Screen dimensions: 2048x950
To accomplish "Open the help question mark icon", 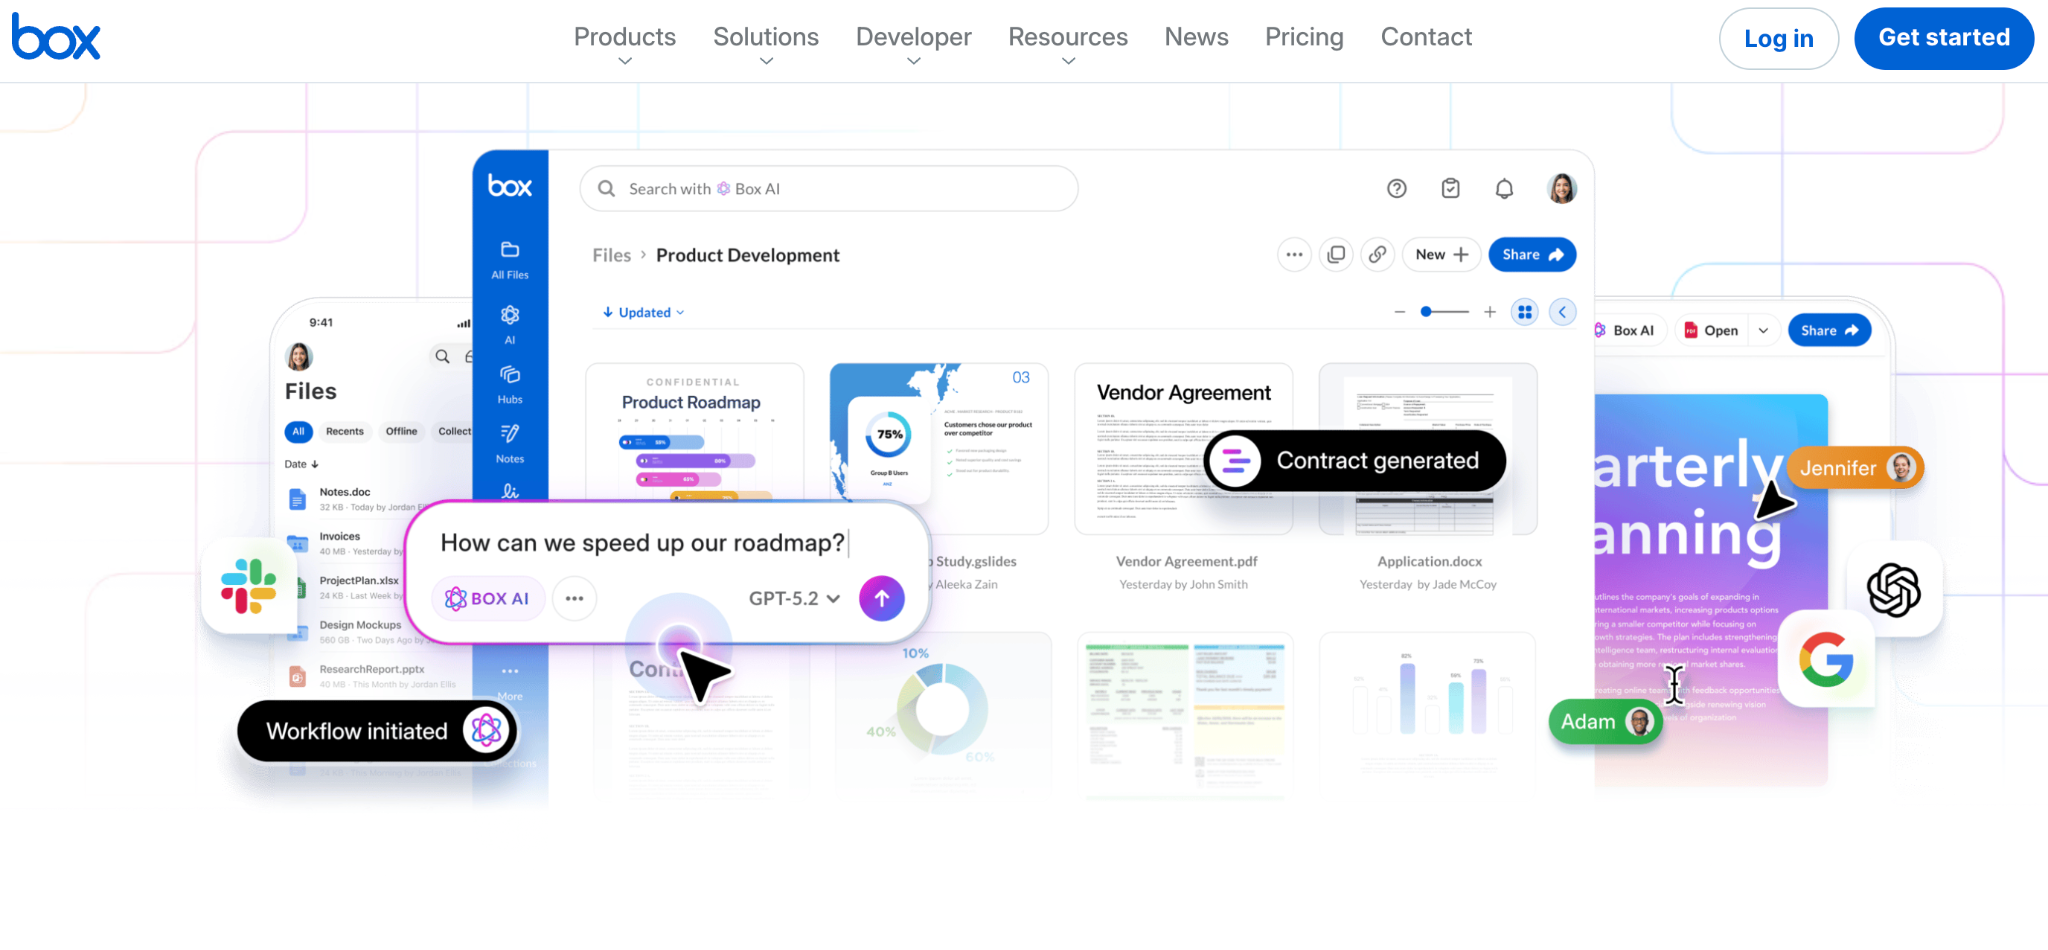I will coord(1397,188).
